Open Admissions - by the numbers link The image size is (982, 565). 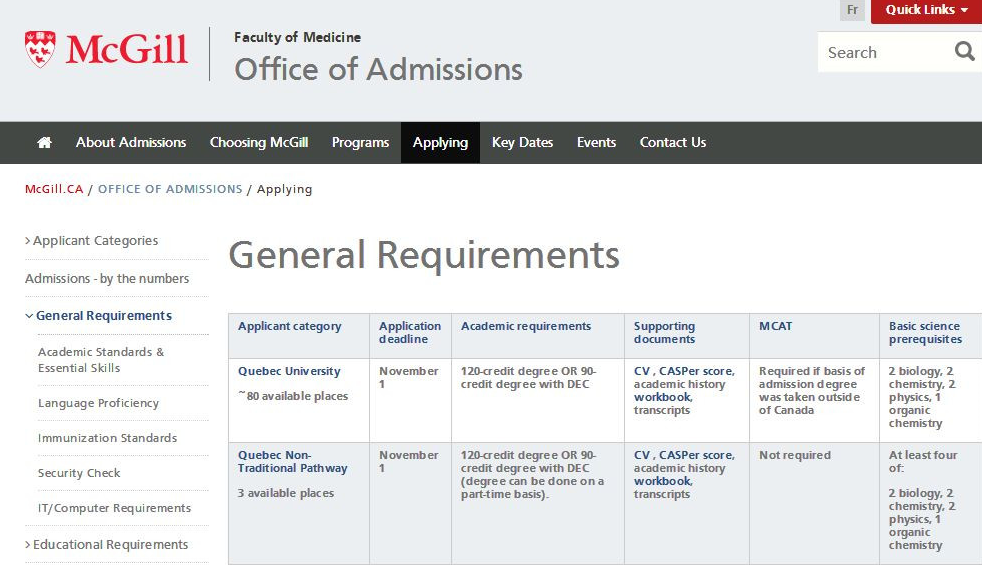click(107, 279)
